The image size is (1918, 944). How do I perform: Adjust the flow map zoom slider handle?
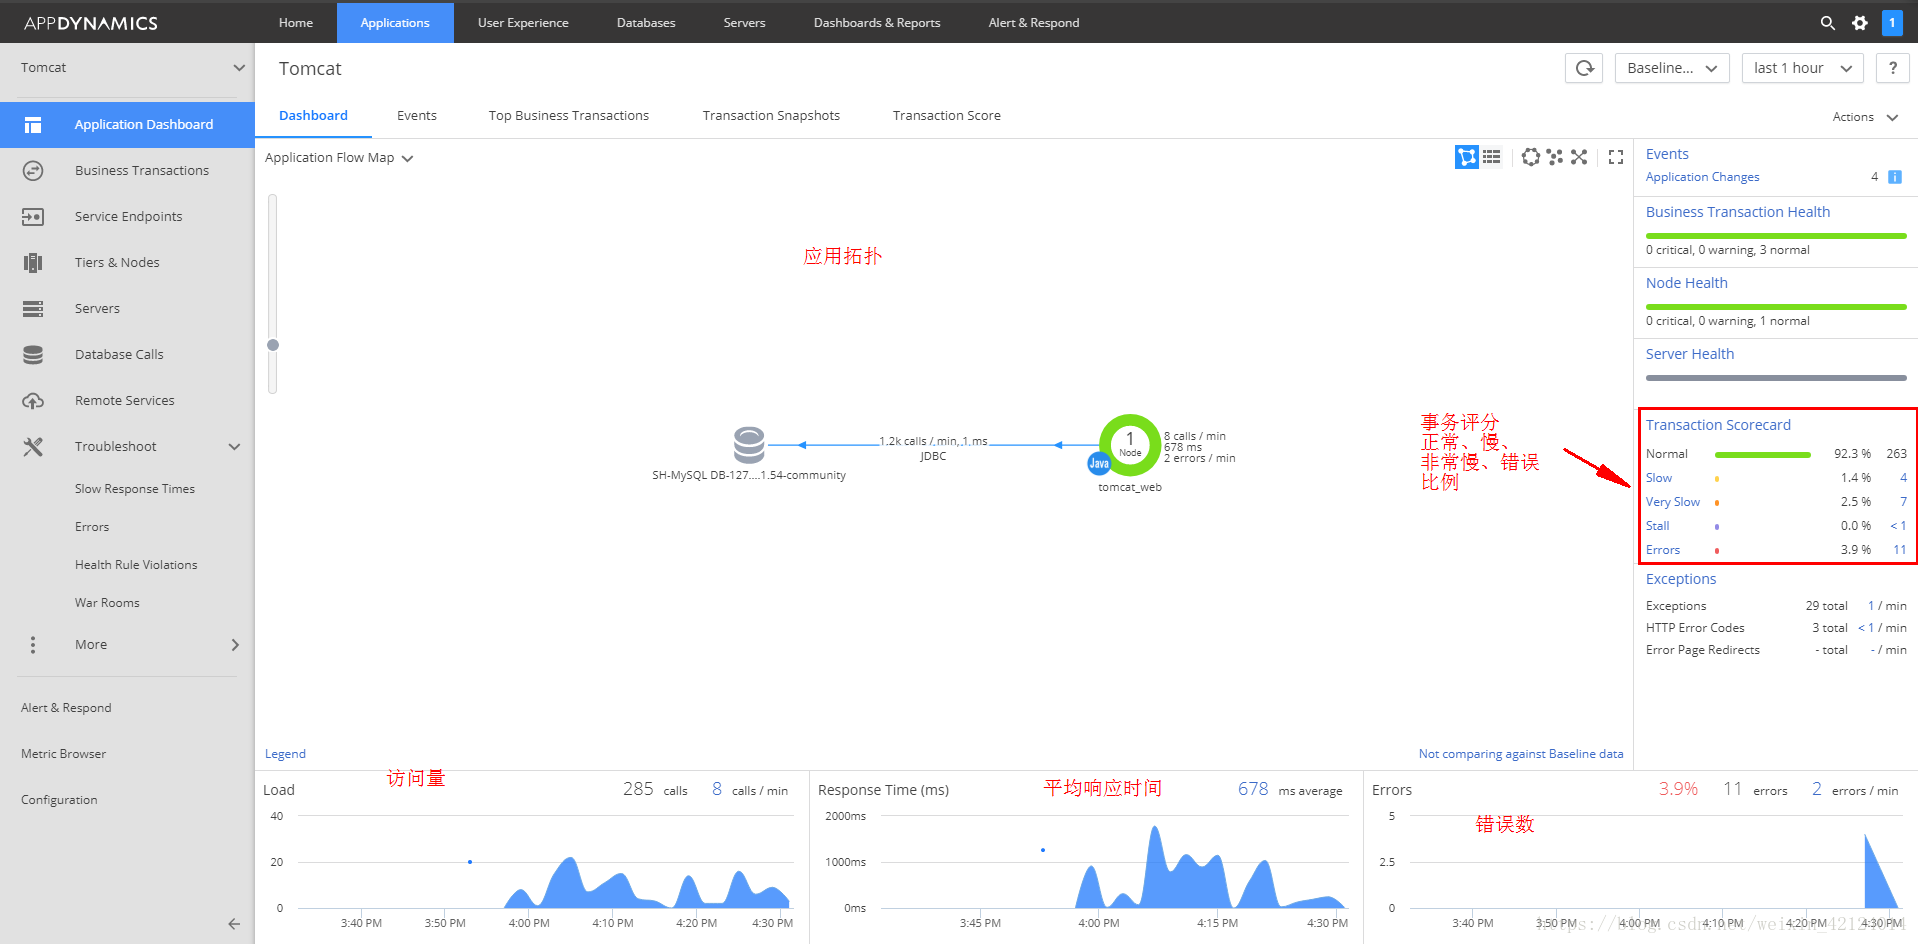(x=273, y=345)
